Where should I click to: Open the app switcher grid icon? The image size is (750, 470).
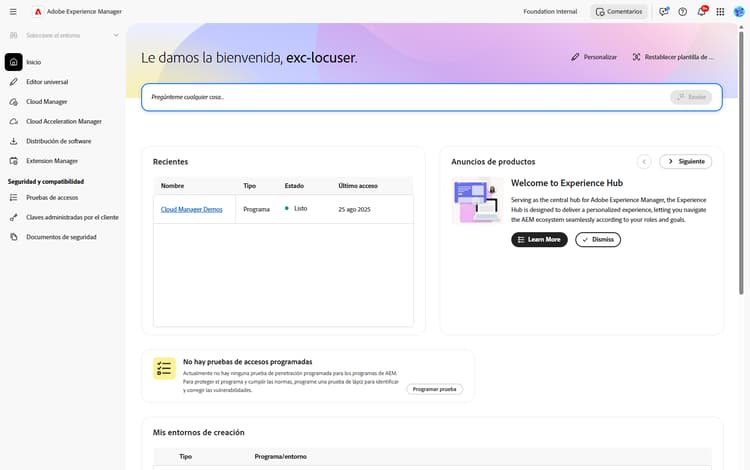pos(720,11)
